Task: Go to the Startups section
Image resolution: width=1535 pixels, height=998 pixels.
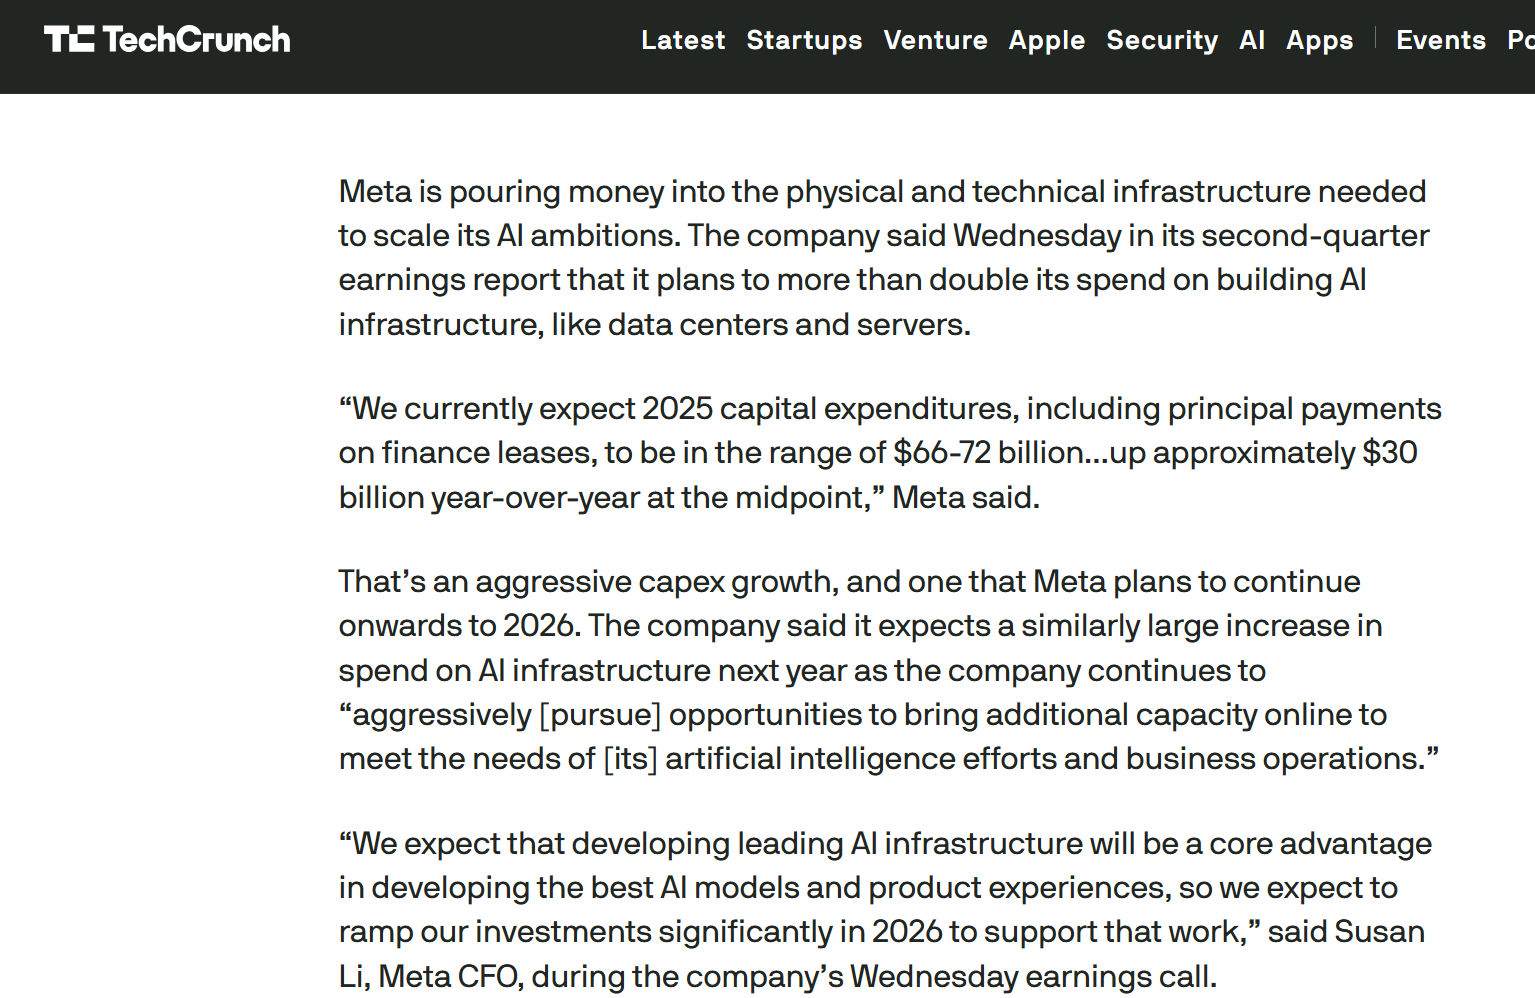Action: tap(804, 40)
